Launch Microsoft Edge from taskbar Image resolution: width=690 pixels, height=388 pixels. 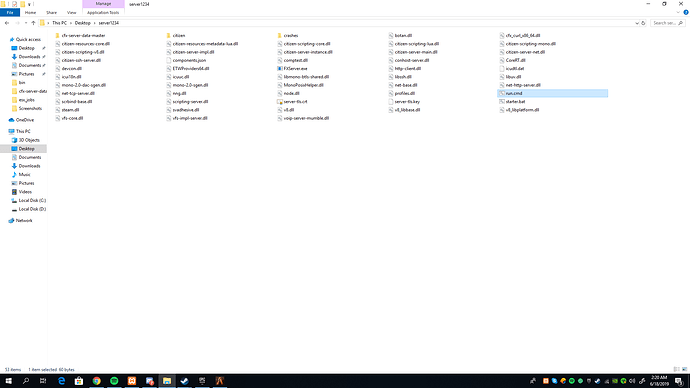[x=61, y=381]
